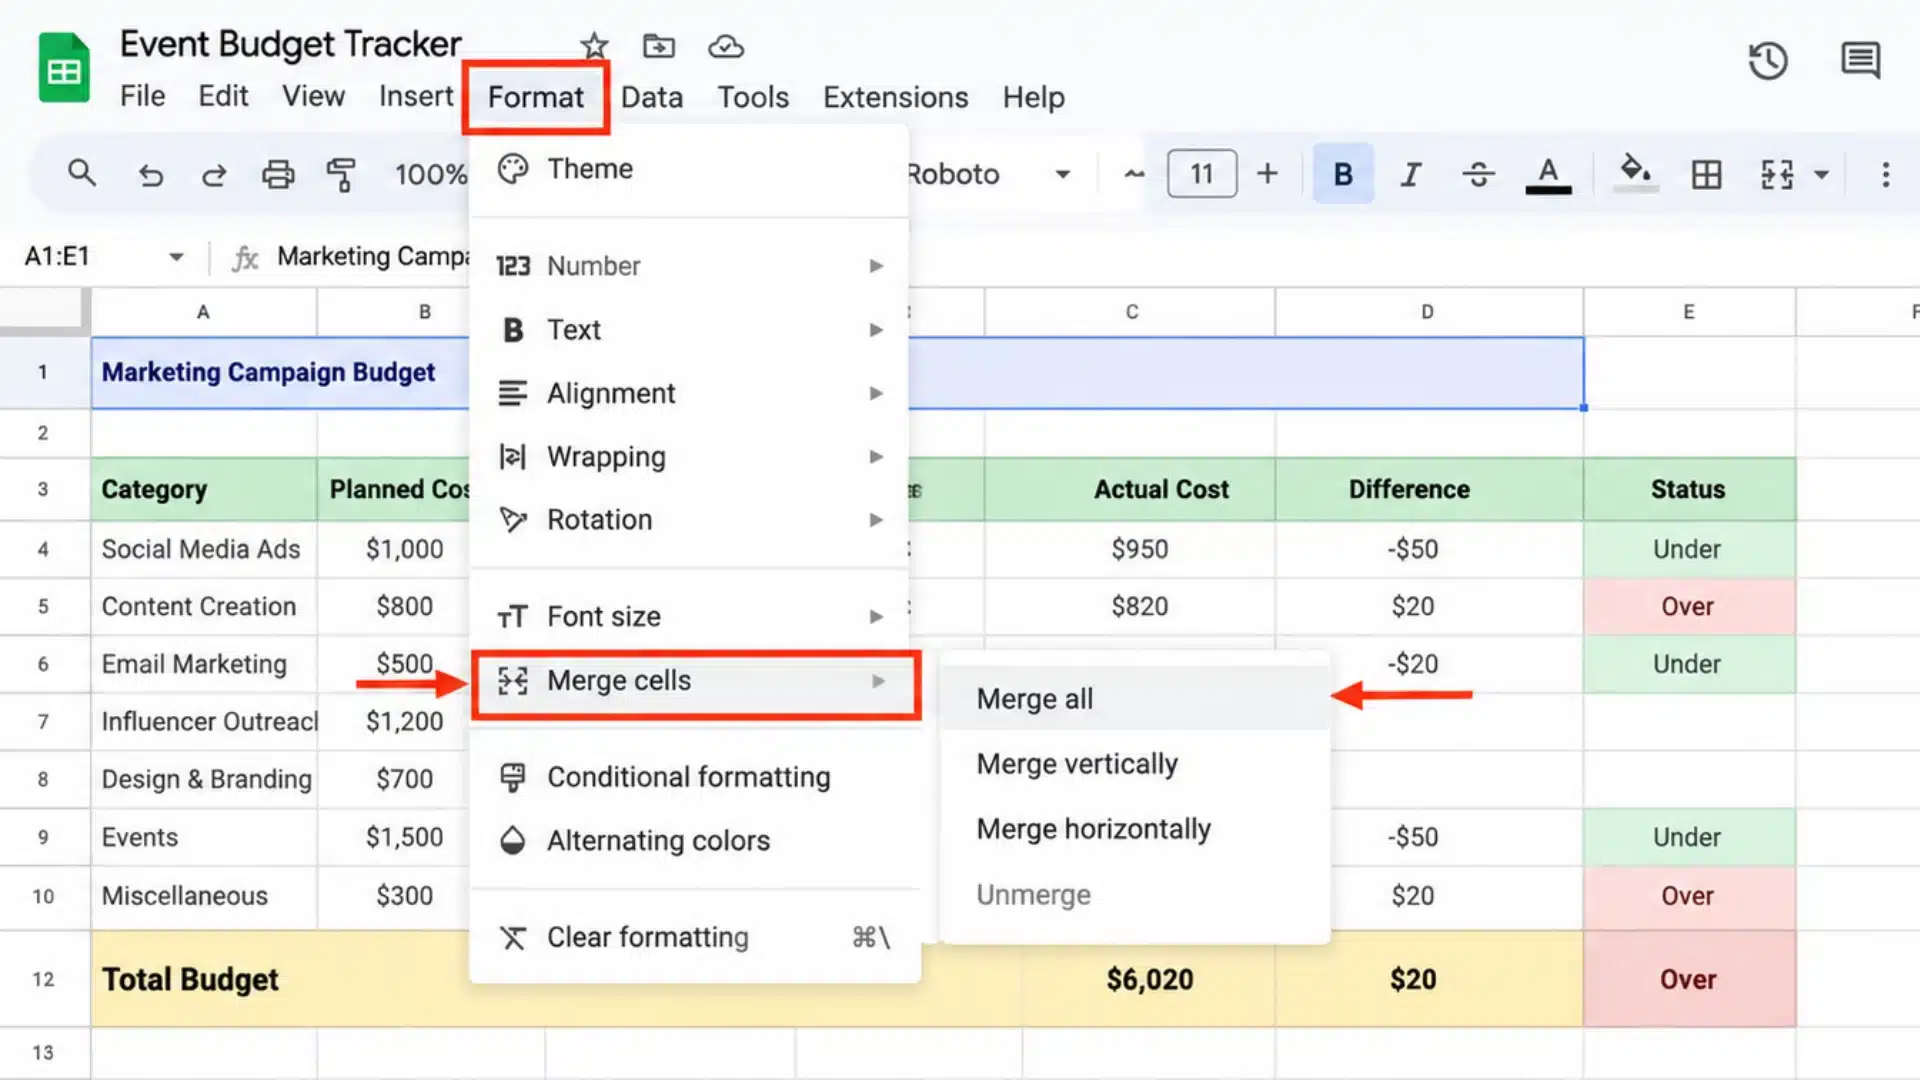Image resolution: width=1920 pixels, height=1080 pixels.
Task: Open the Insert menu
Action: click(415, 97)
